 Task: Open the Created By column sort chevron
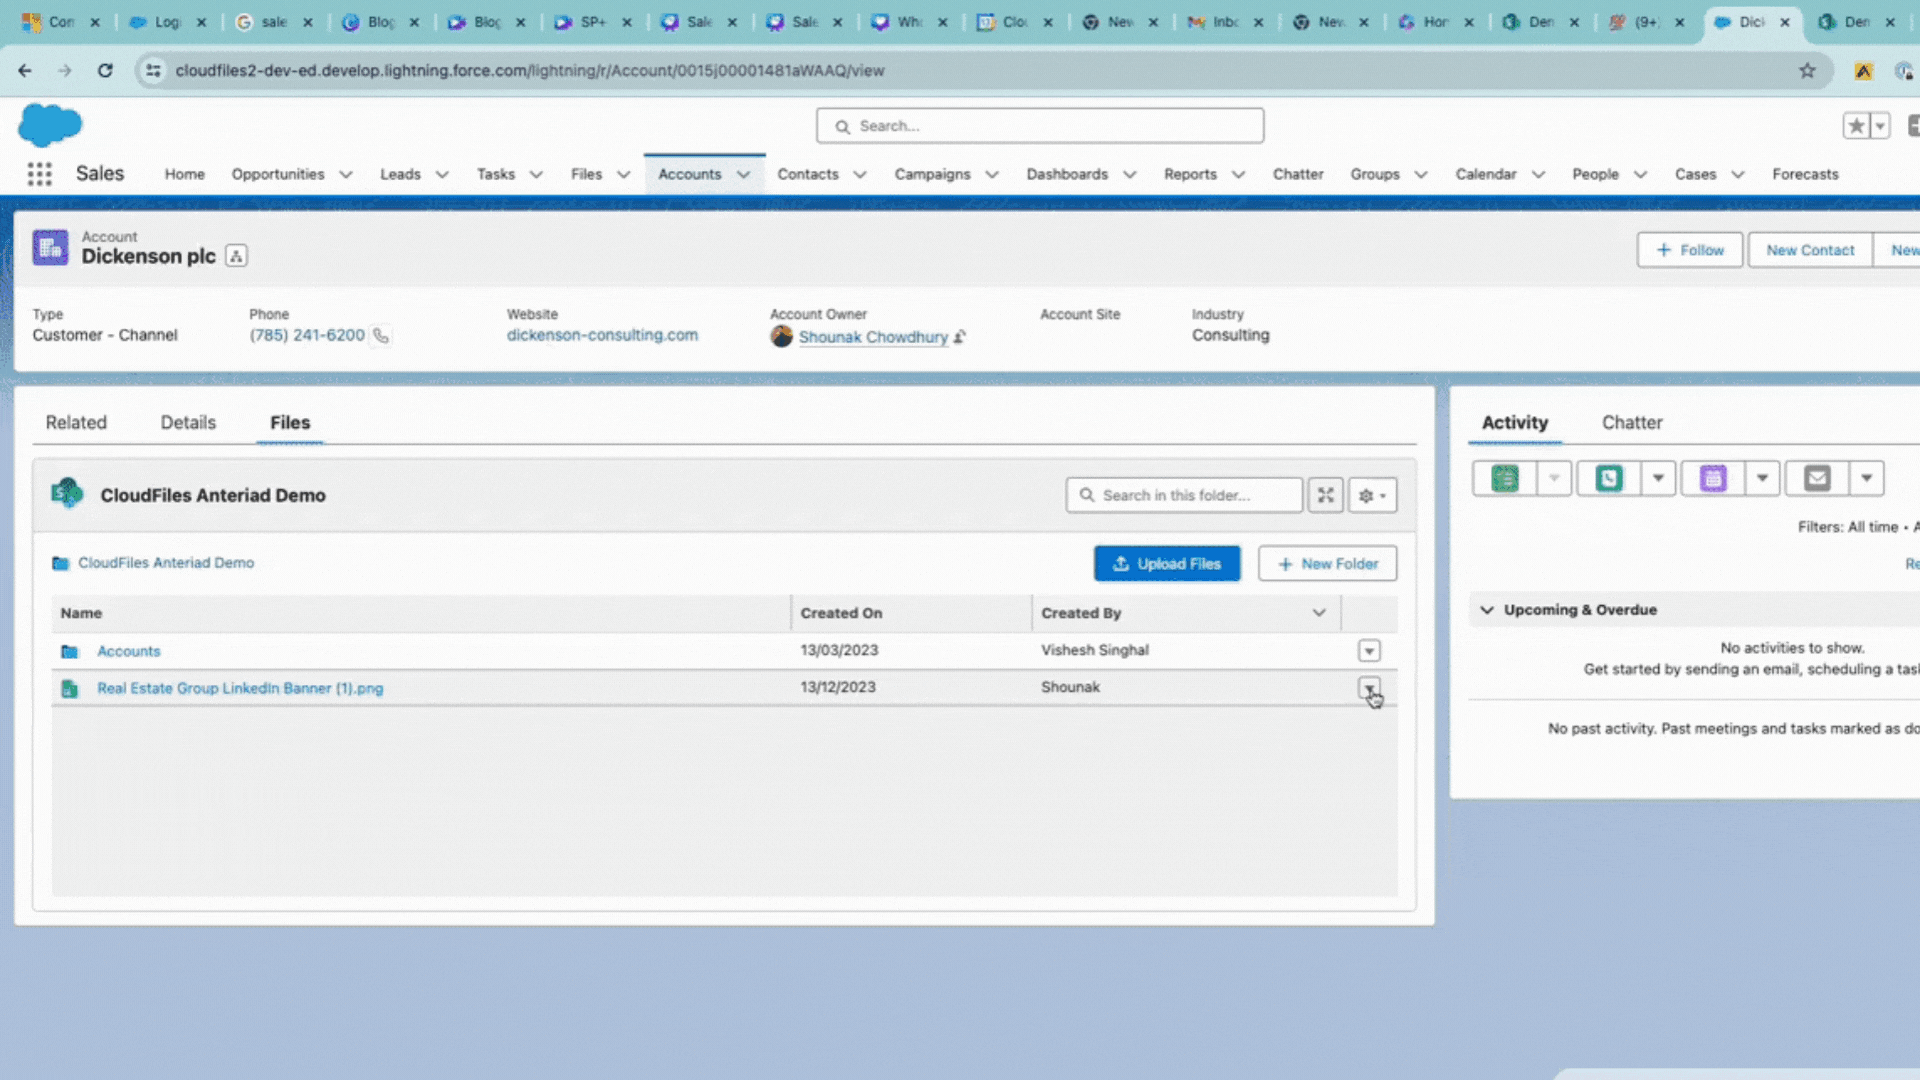(x=1319, y=613)
